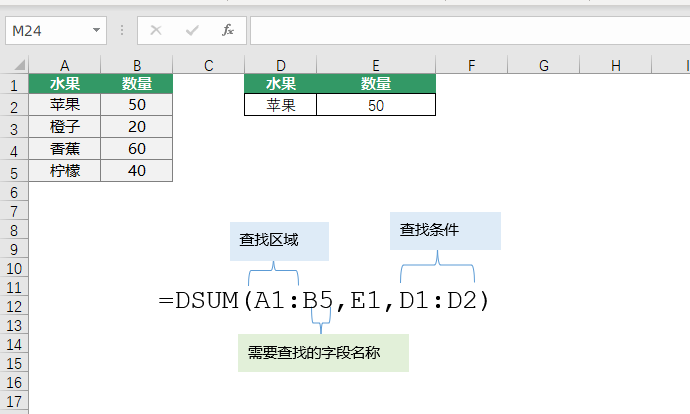Click cell A4 containing 香蕉
This screenshot has width=690, height=414.
[x=65, y=149]
